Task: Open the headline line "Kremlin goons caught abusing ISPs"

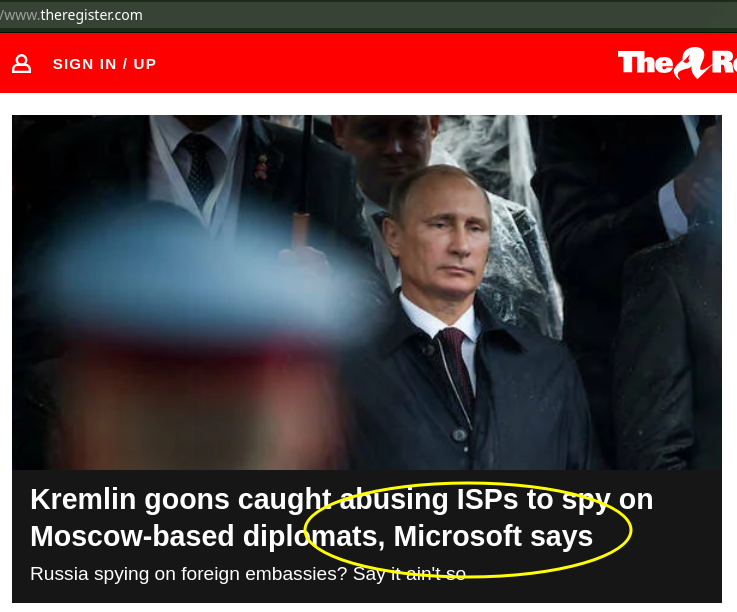Action: click(x=342, y=499)
